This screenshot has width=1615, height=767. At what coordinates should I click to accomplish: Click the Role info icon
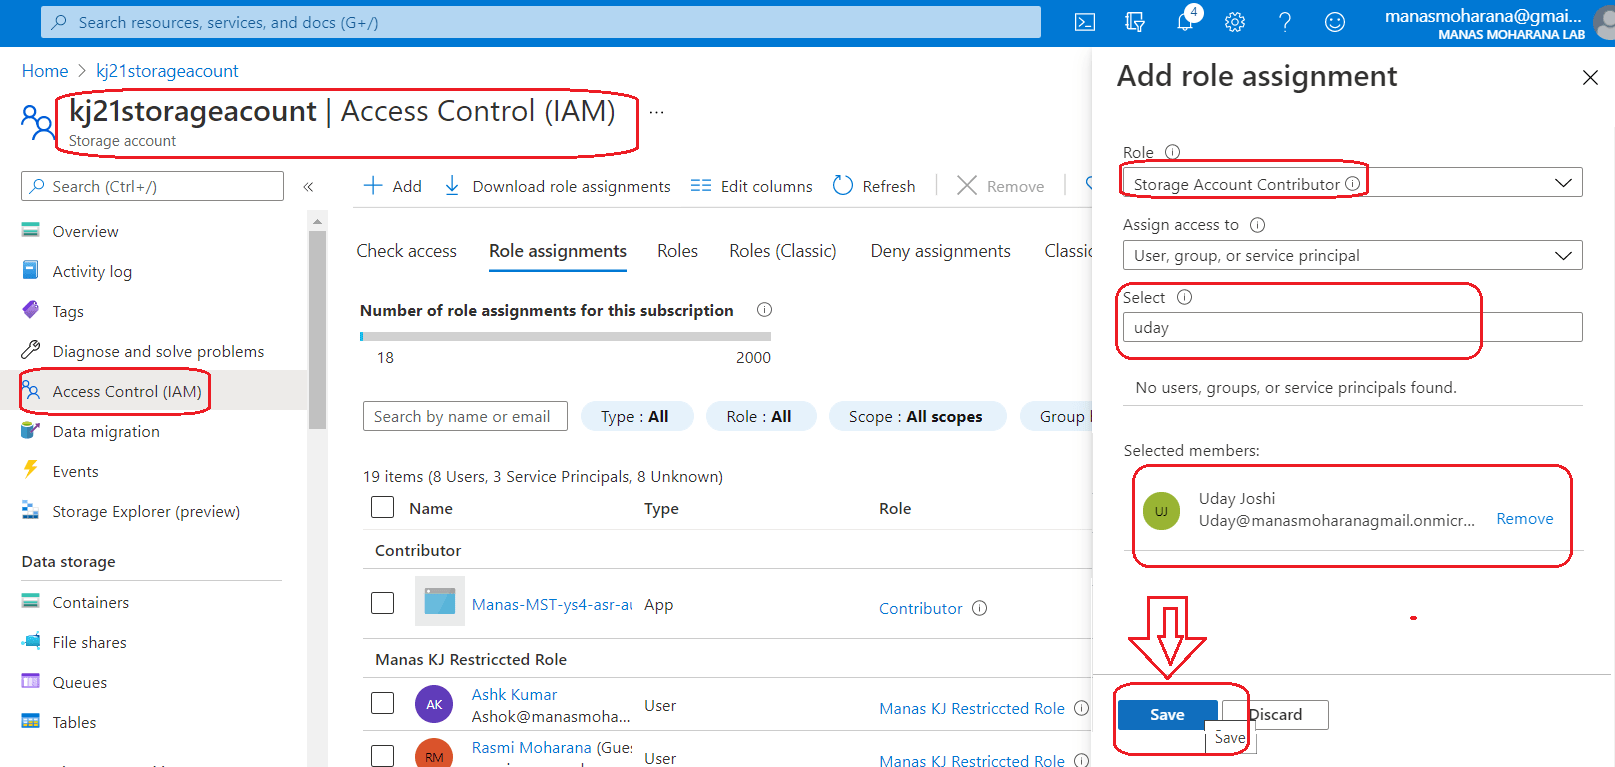1173,152
